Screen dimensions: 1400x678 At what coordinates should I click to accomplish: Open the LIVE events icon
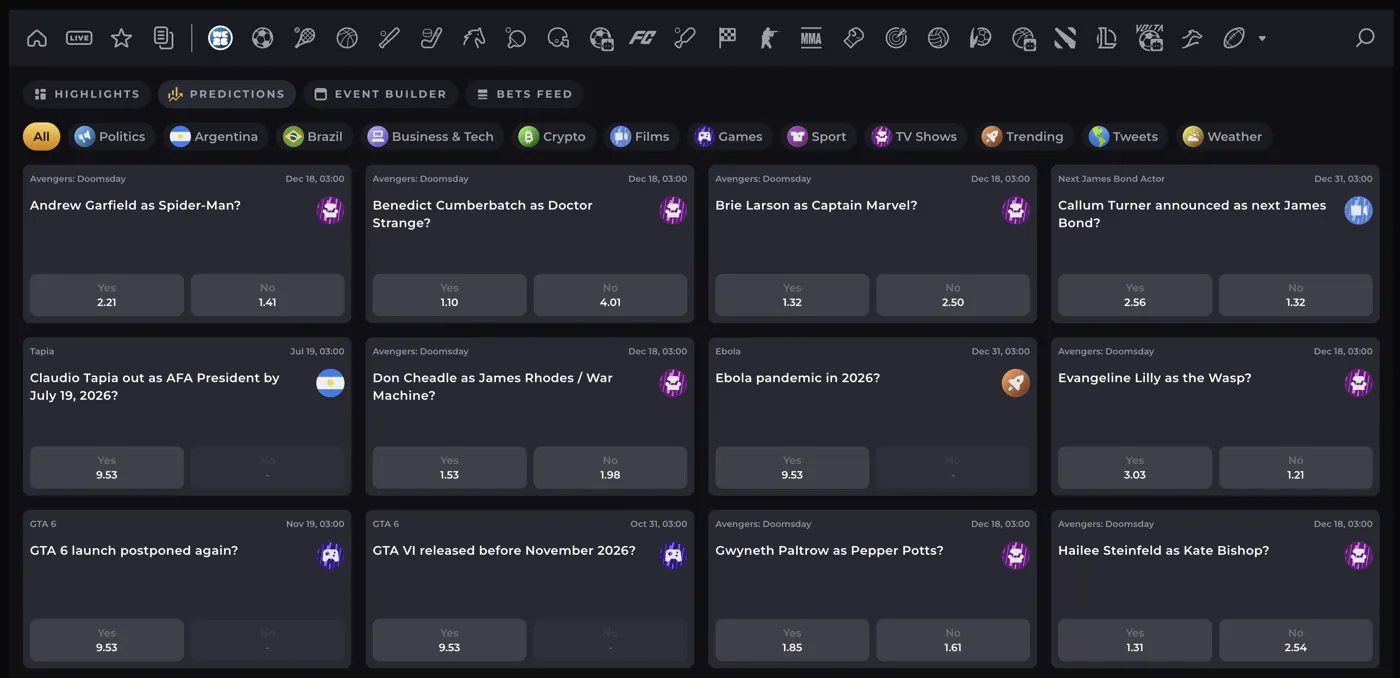click(79, 38)
